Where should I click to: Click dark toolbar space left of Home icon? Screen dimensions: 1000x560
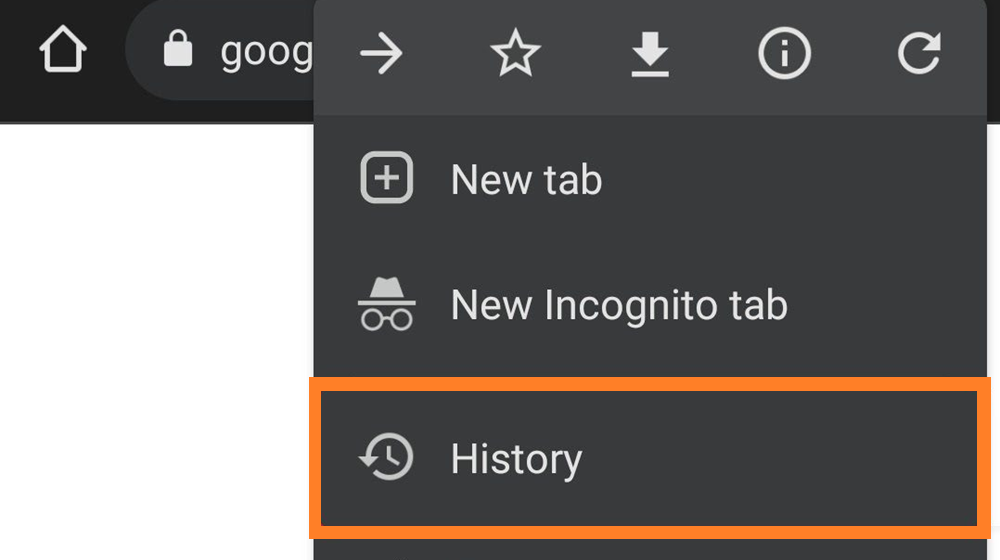coord(15,51)
